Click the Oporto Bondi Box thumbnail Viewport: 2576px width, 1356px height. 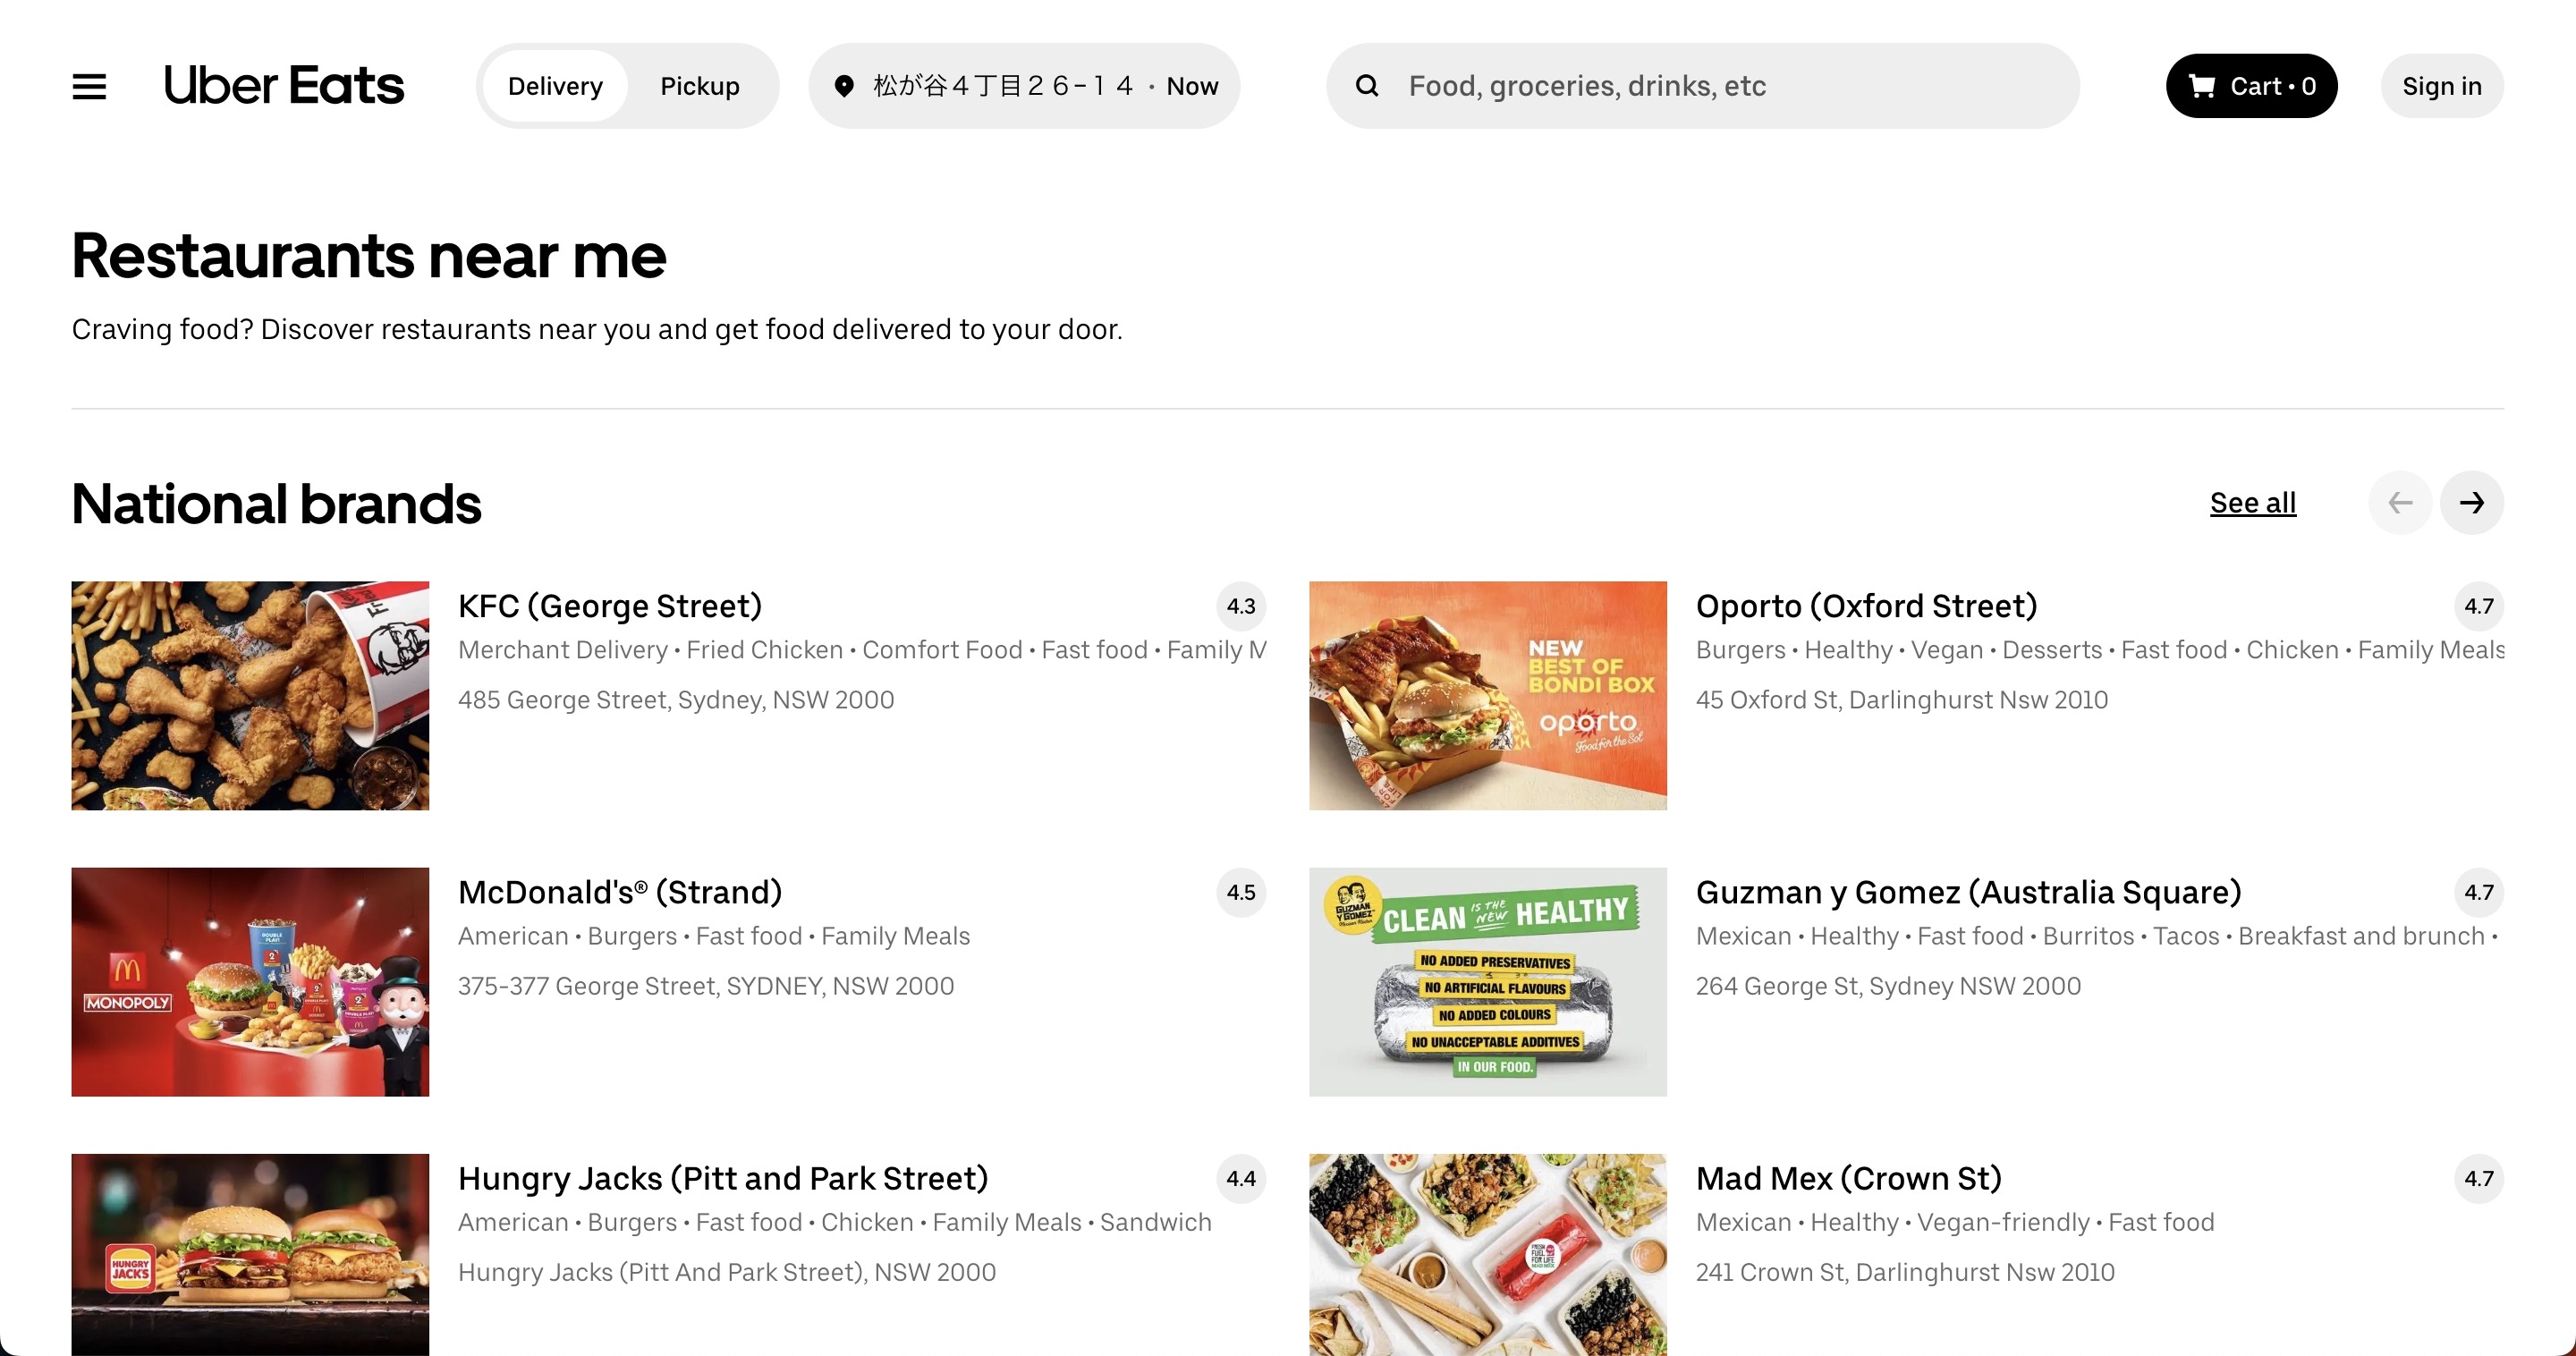[x=1487, y=695]
